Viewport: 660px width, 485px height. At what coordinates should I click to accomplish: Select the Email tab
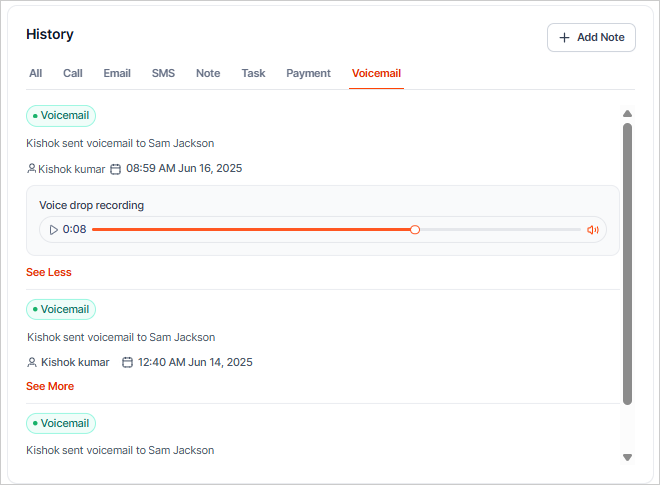pos(117,73)
